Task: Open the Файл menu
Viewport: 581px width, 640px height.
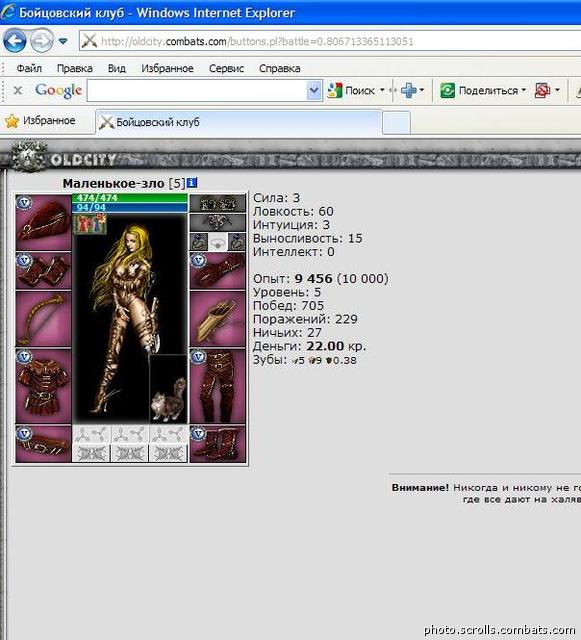Action: point(29,68)
